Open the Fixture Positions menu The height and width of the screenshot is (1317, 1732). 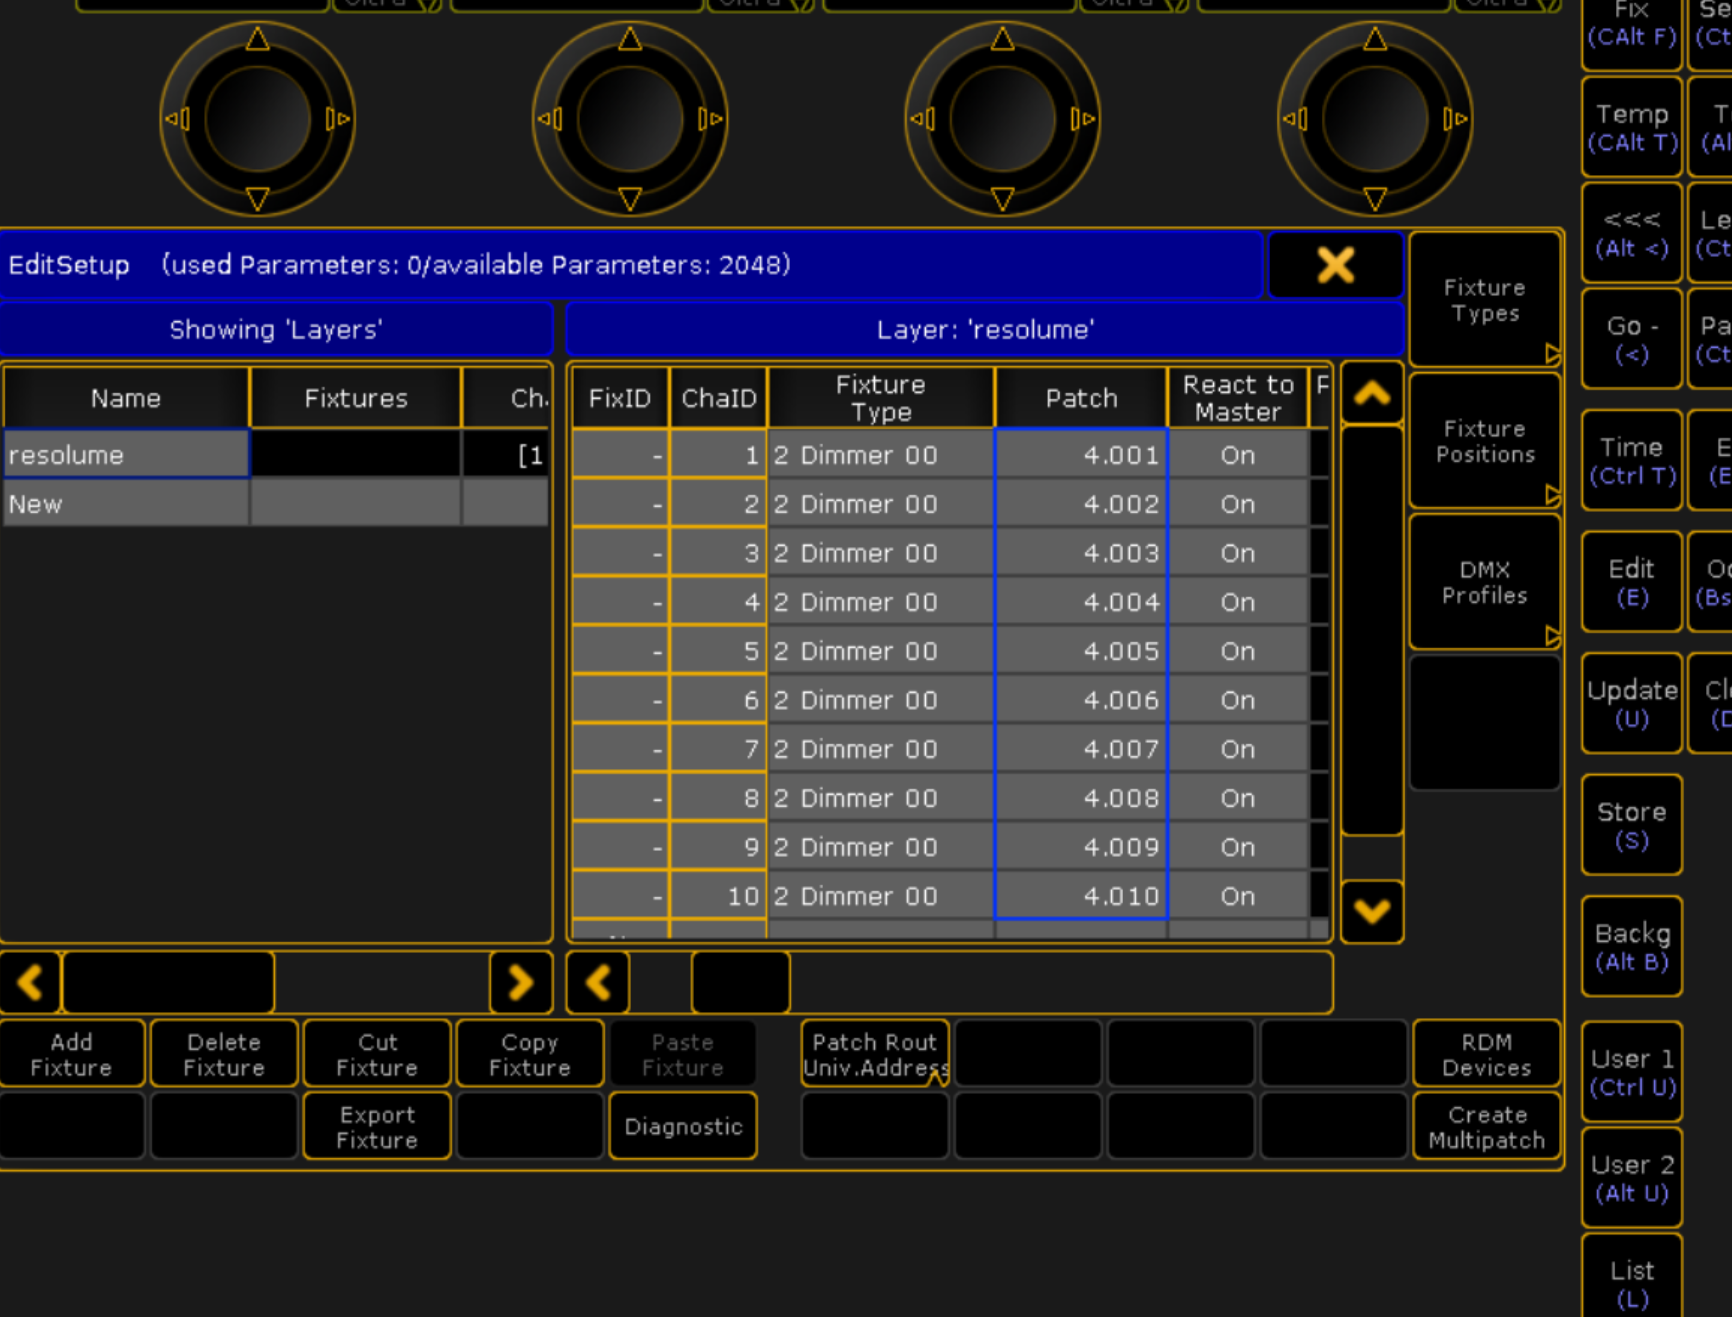pos(1485,441)
